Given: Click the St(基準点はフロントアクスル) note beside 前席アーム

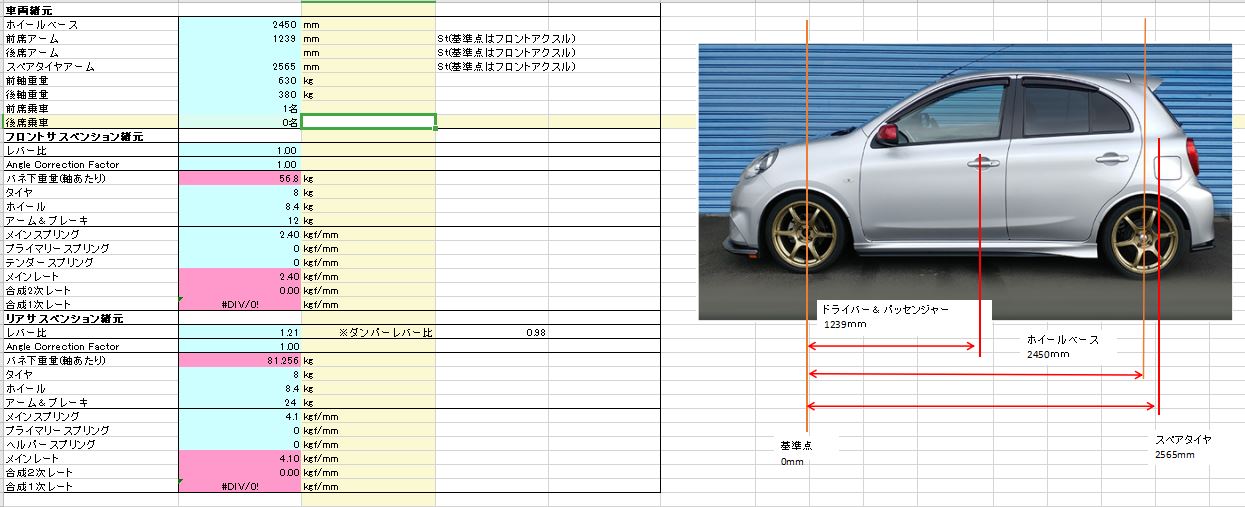Looking at the screenshot, I should pos(507,38).
